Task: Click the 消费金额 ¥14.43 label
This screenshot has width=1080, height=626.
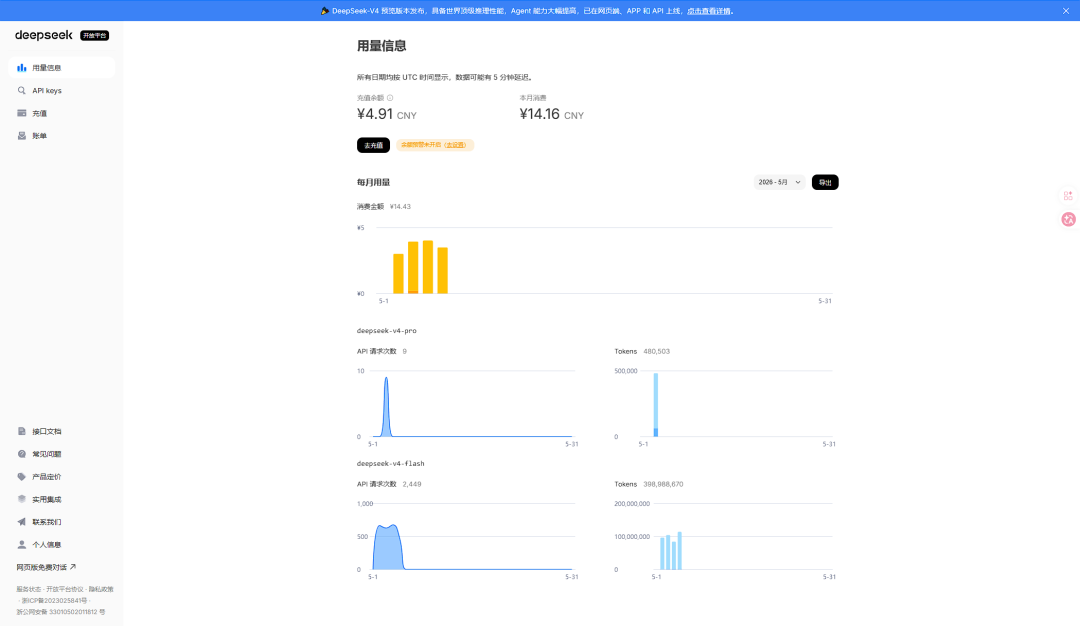Action: pyautogui.click(x=384, y=207)
